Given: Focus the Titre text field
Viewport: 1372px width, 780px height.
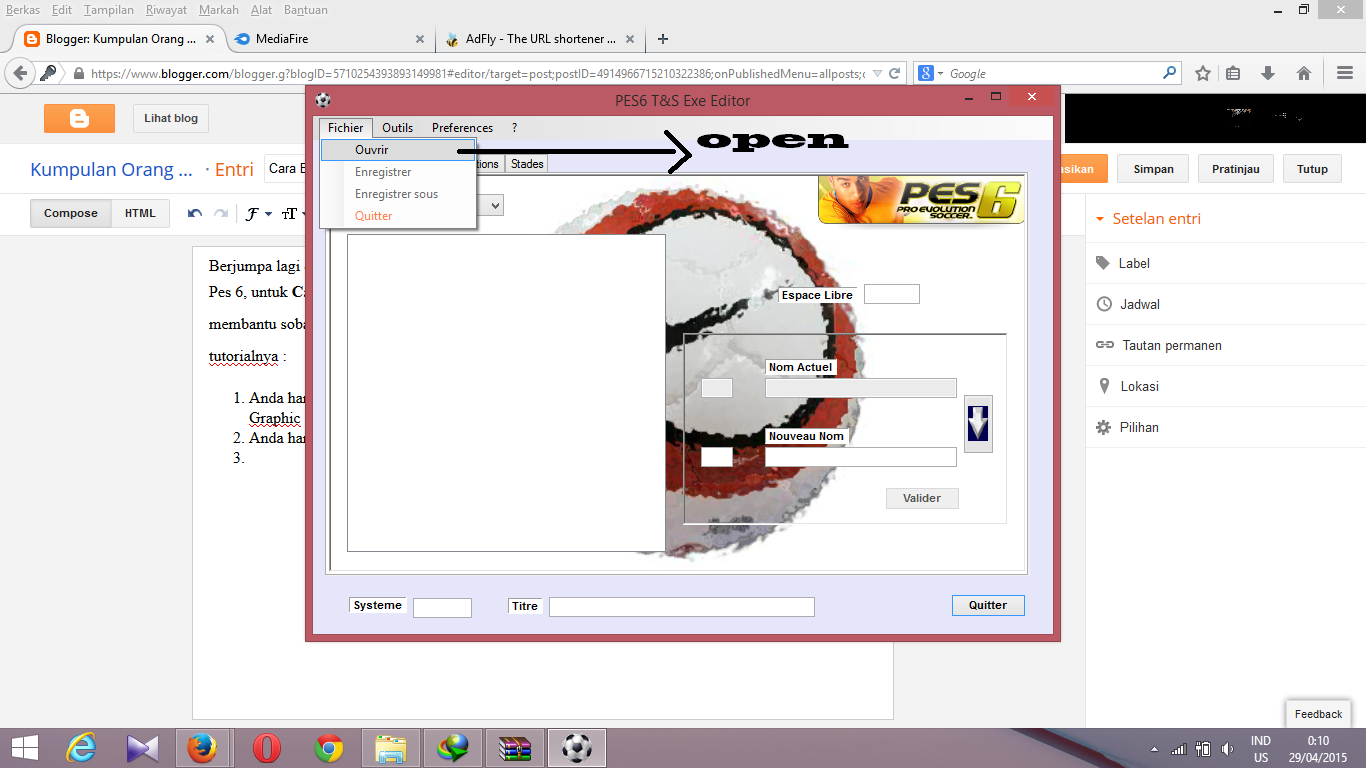Looking at the screenshot, I should point(682,607).
